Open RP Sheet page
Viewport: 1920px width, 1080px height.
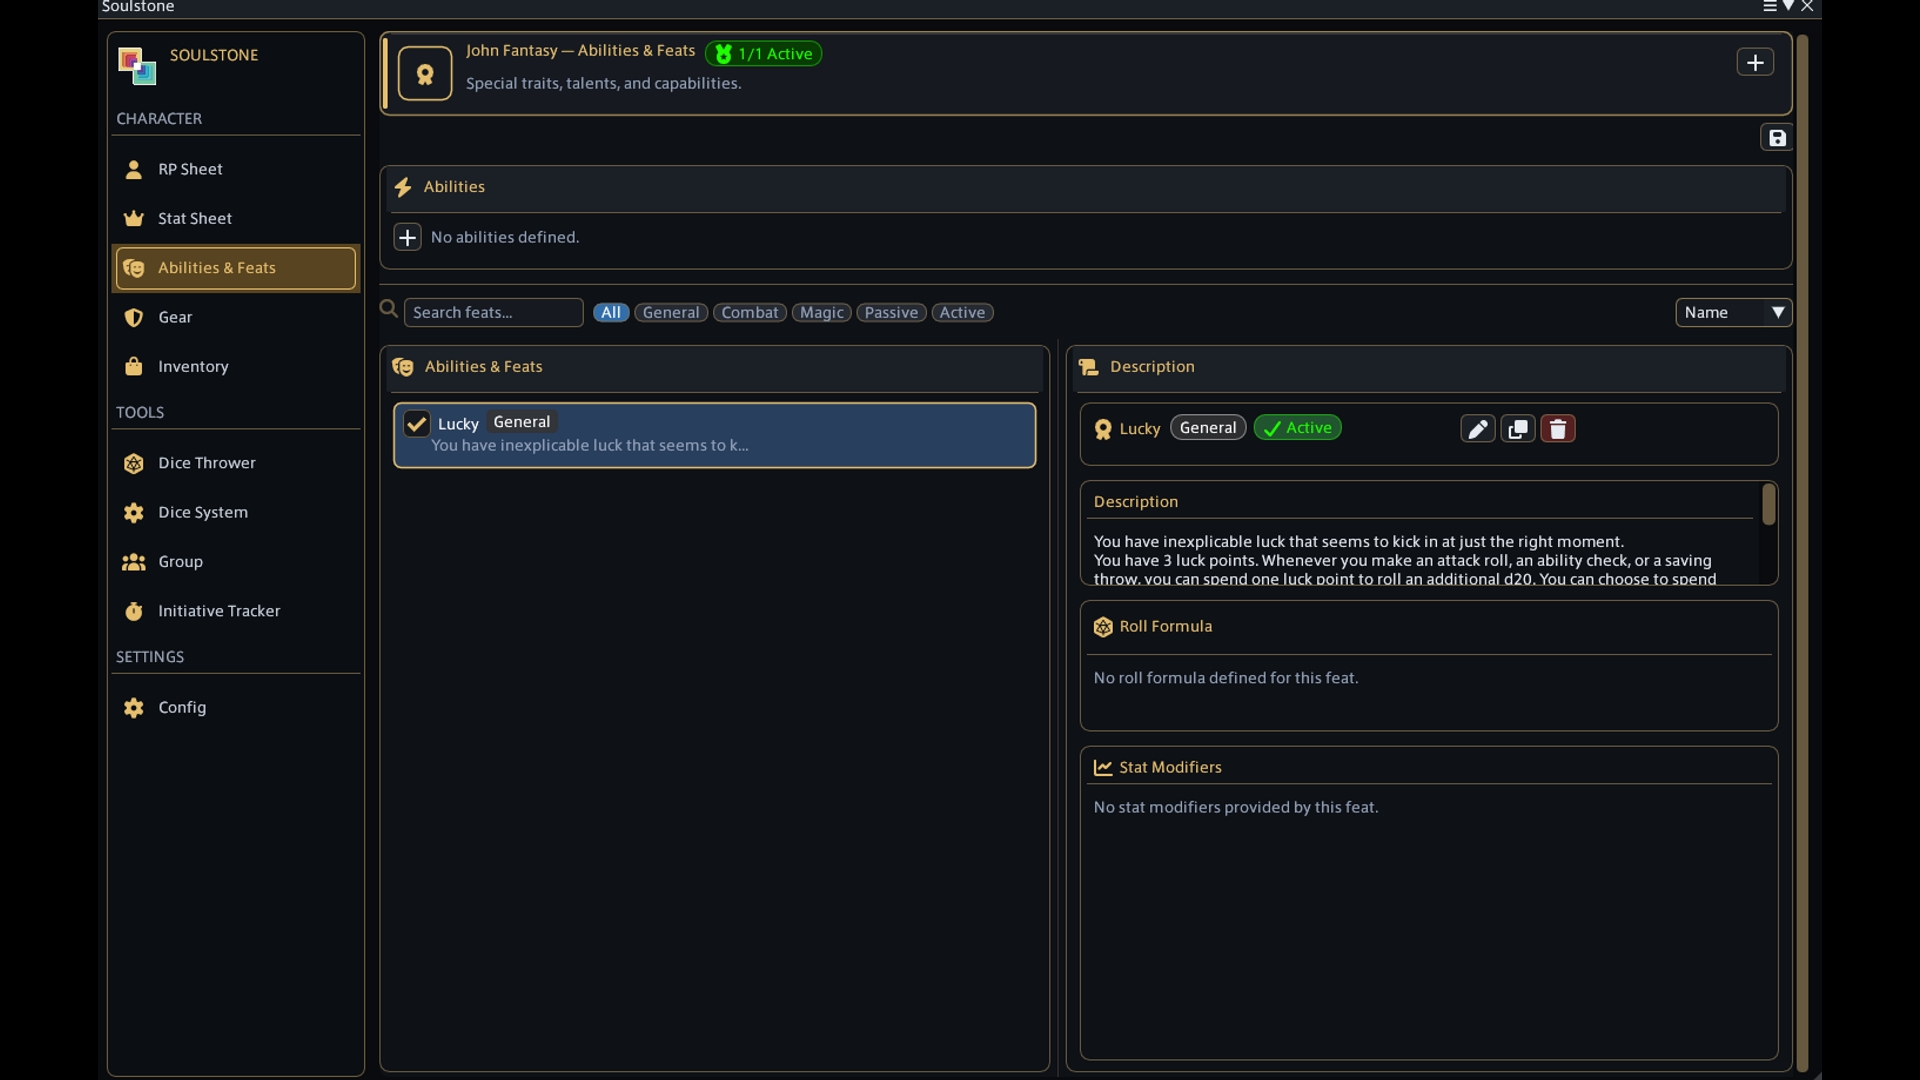click(x=236, y=169)
